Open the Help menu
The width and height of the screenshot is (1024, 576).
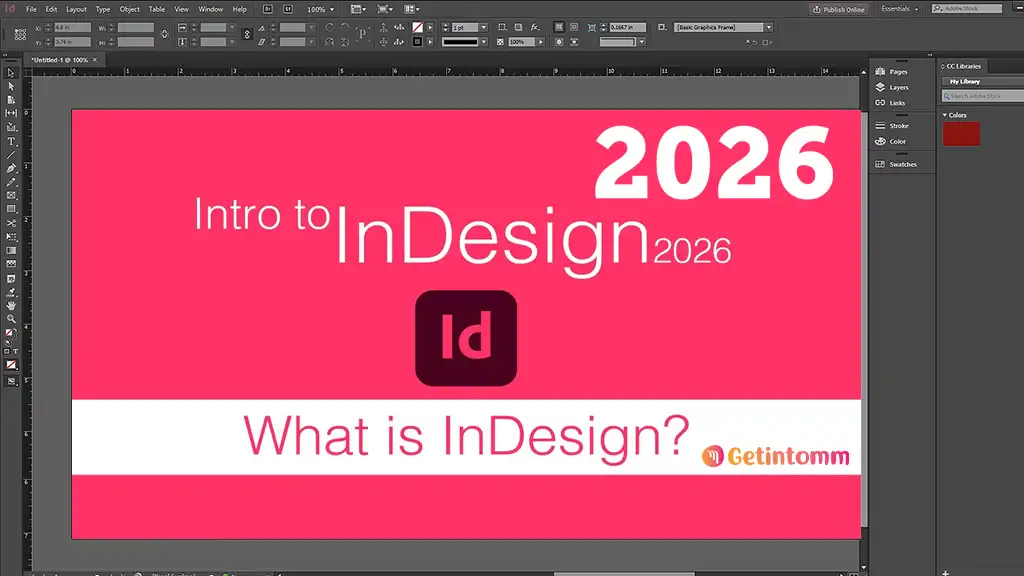(x=240, y=9)
